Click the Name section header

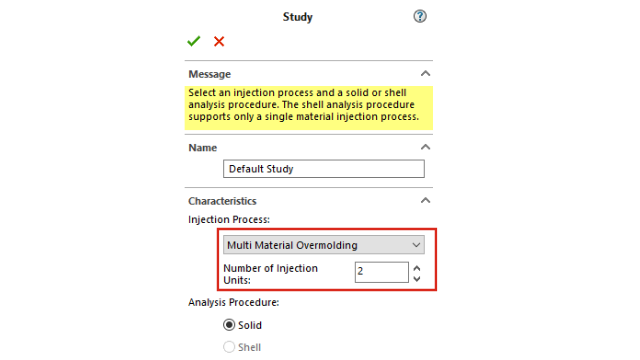pos(202,148)
